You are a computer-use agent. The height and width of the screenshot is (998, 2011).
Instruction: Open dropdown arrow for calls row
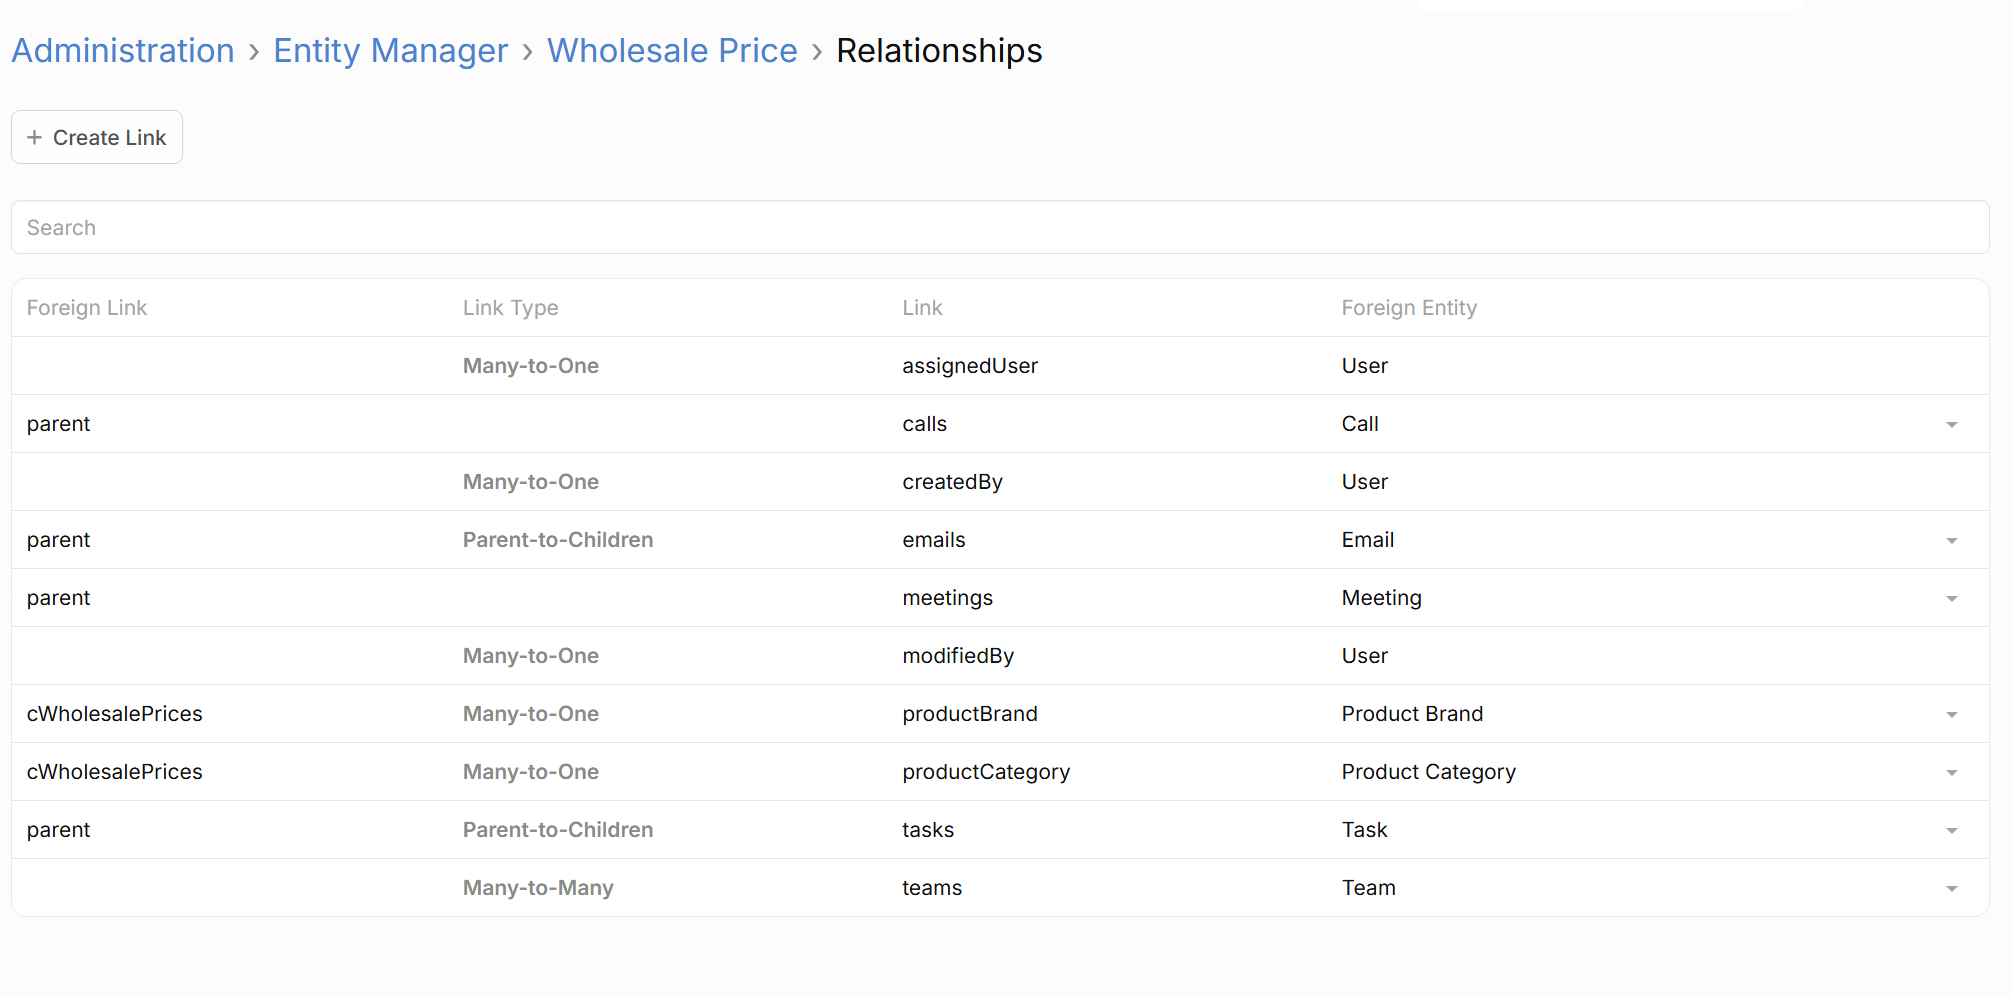pyautogui.click(x=1951, y=425)
